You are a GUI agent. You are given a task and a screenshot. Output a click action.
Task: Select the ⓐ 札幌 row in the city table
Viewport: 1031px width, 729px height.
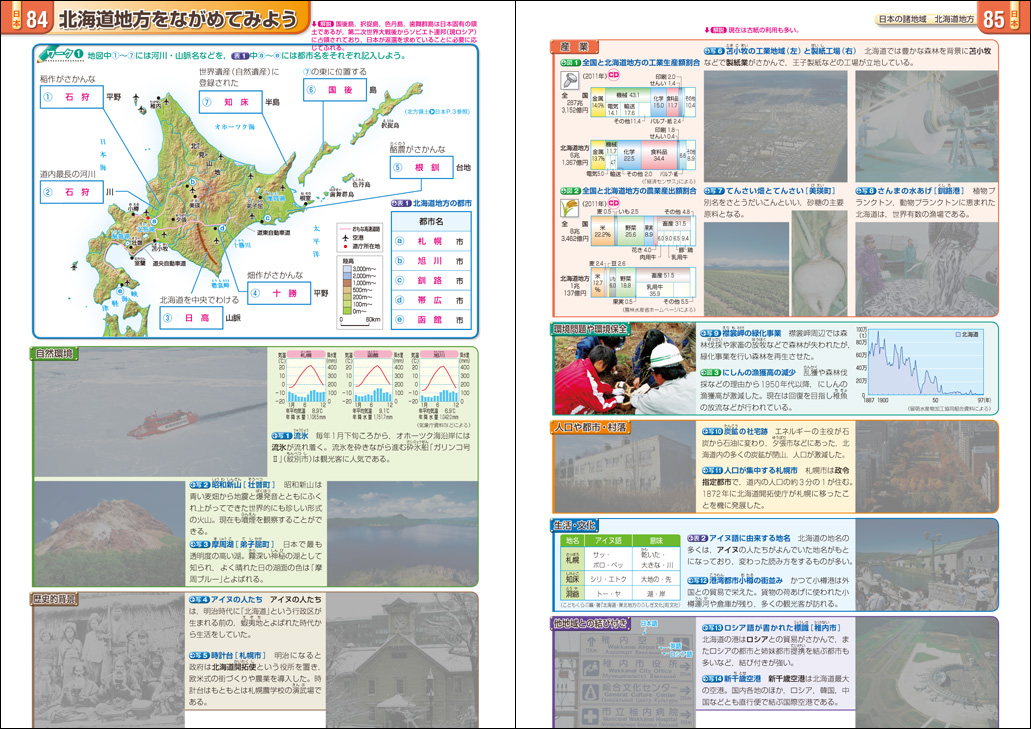[431, 241]
